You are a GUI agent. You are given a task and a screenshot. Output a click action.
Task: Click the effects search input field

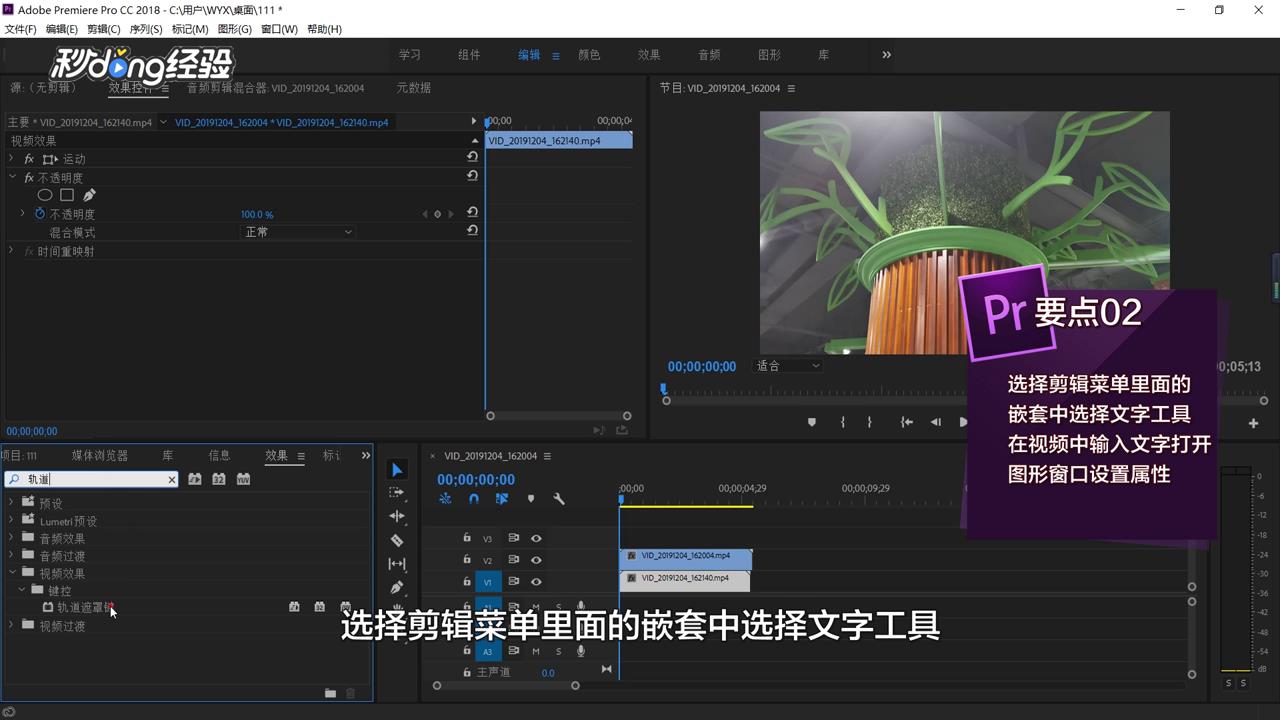point(92,480)
